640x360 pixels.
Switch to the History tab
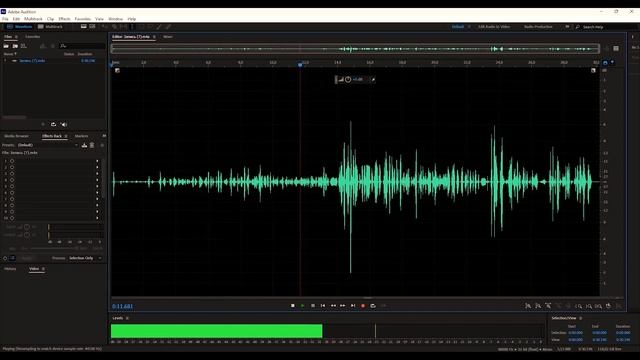(x=10, y=269)
